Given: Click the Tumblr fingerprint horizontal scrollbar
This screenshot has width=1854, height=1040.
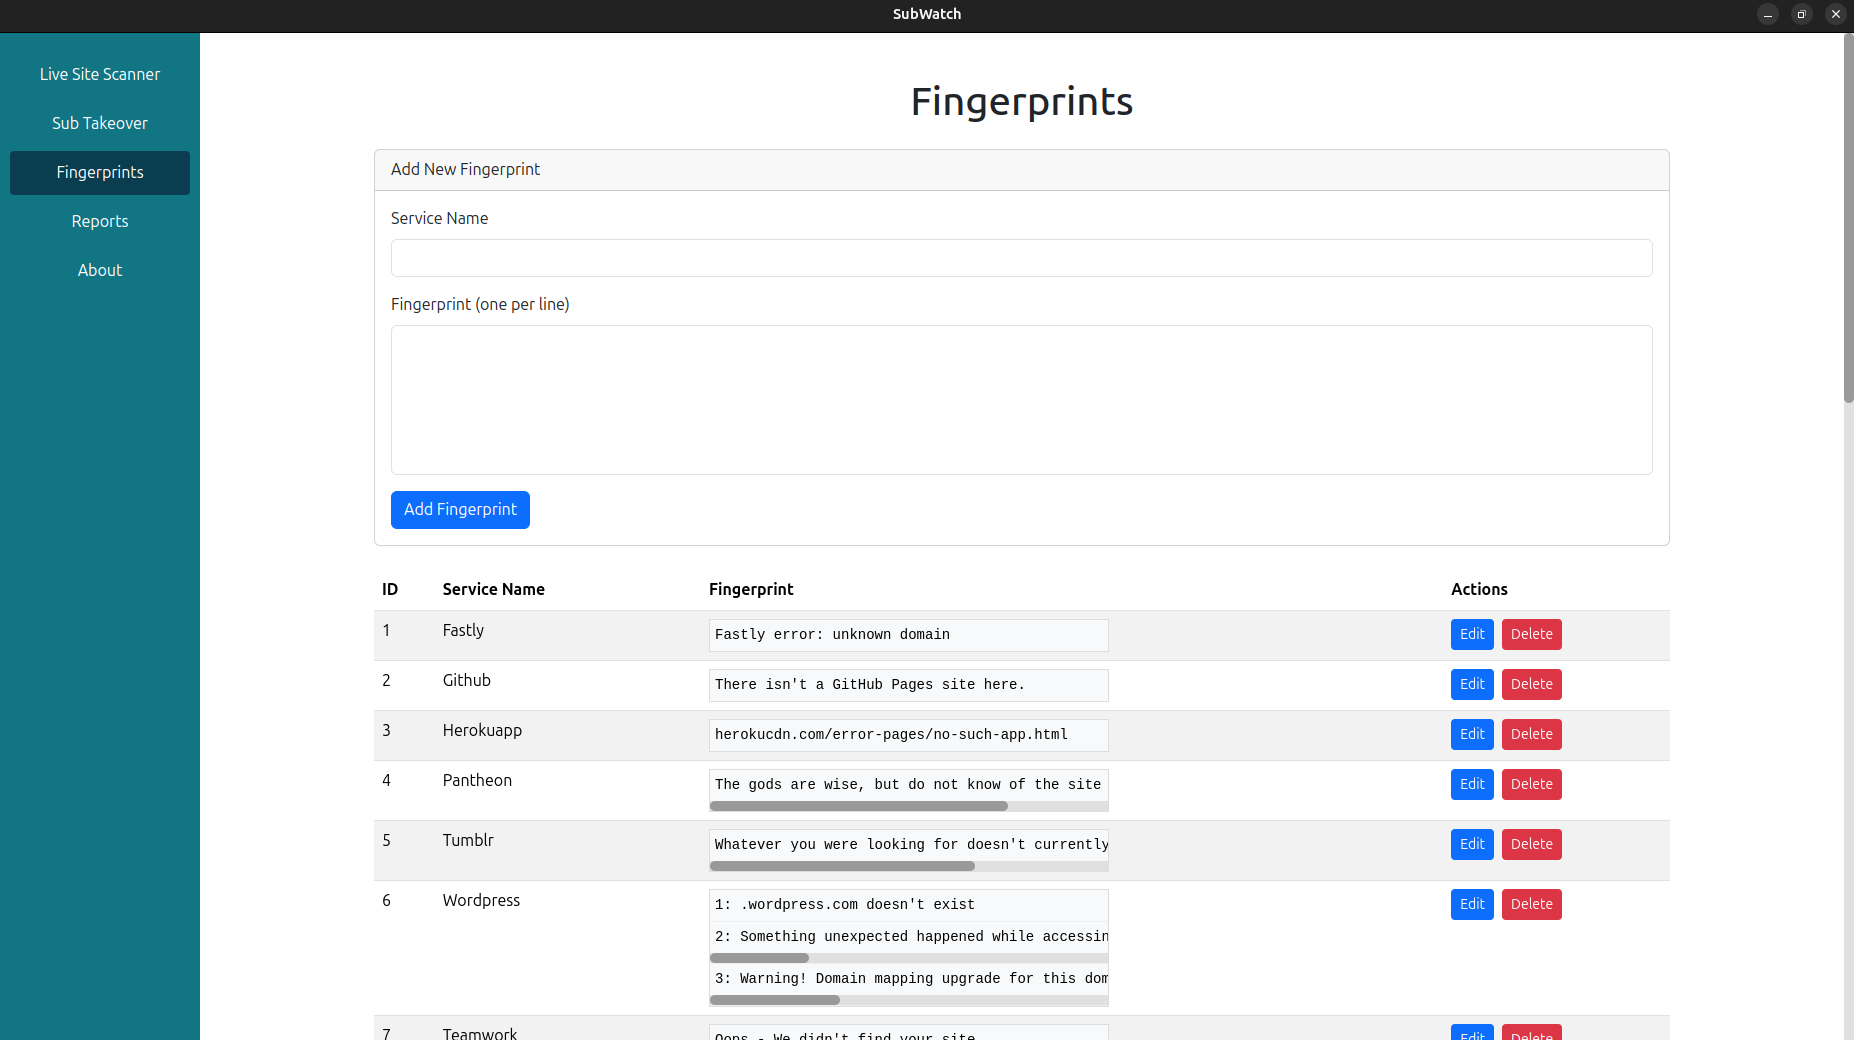Looking at the screenshot, I should (842, 866).
